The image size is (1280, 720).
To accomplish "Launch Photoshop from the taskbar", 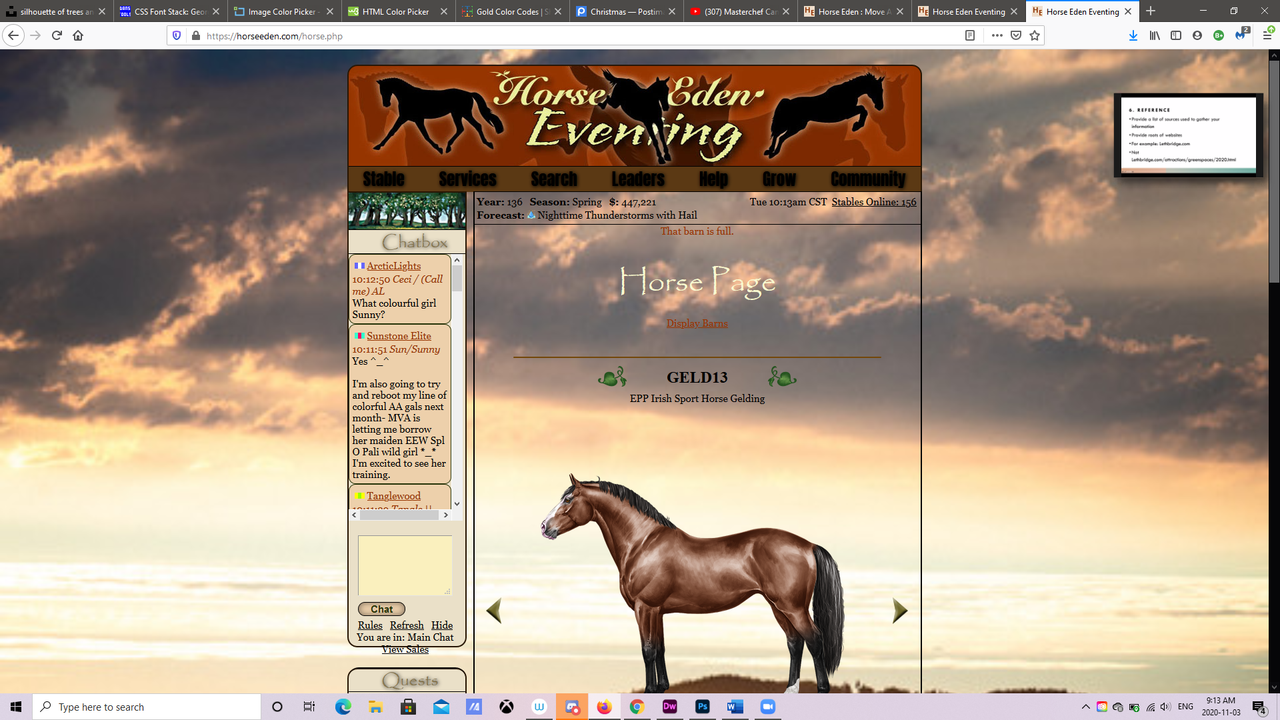I will [x=703, y=707].
